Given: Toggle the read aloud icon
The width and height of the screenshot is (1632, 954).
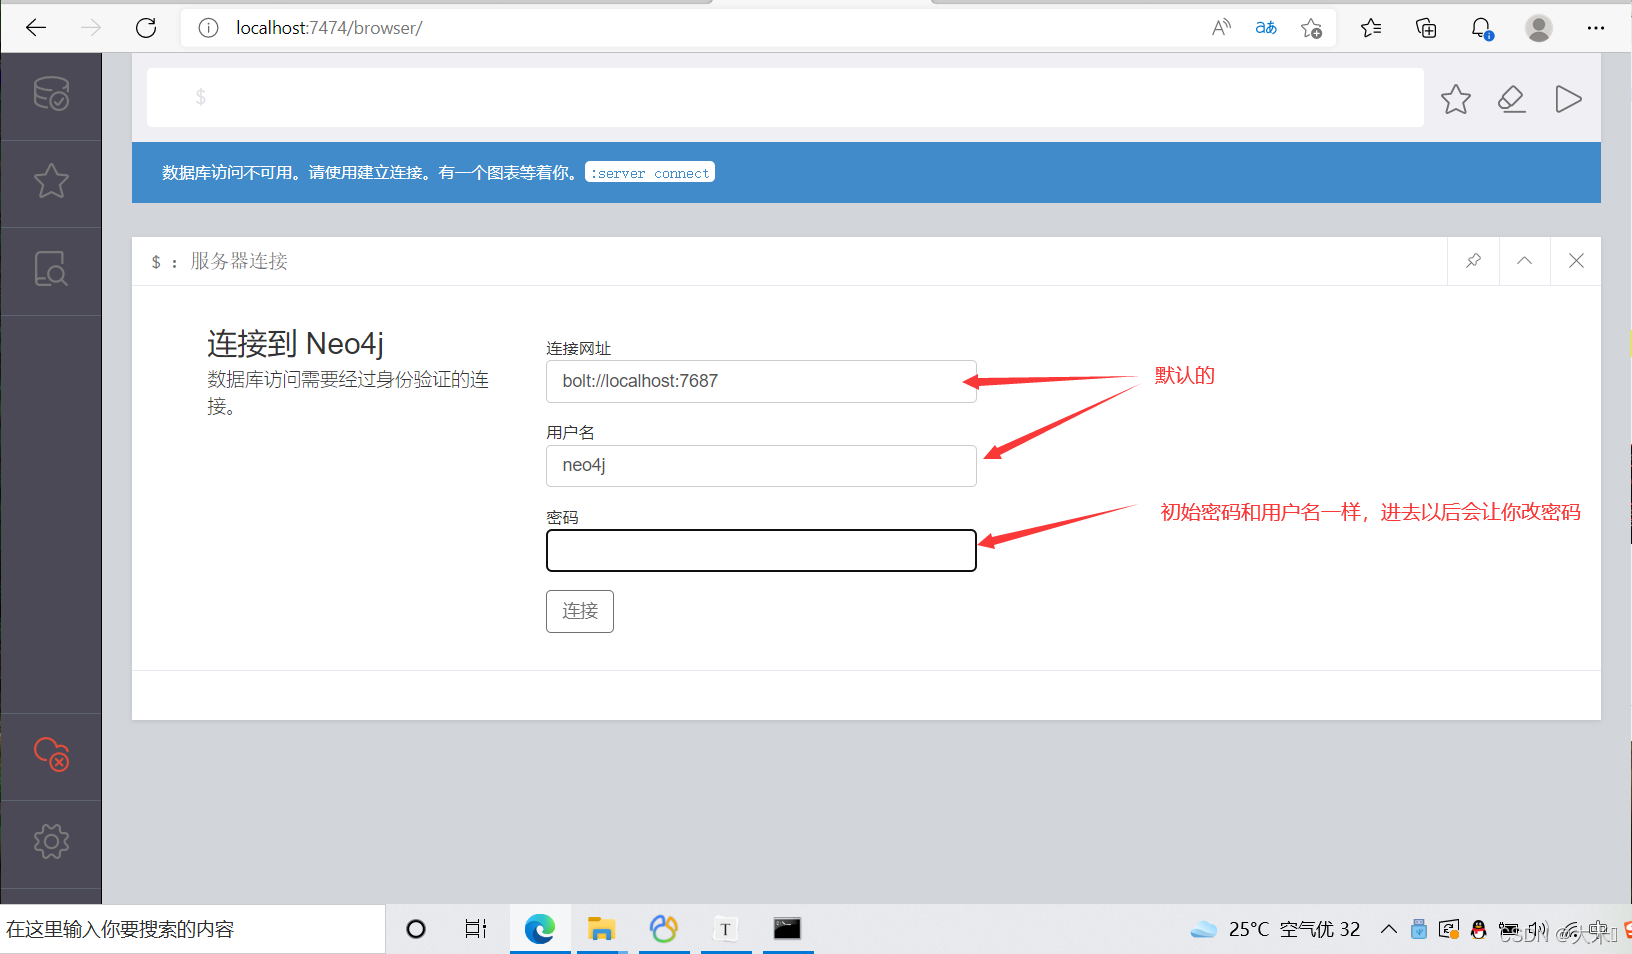Looking at the screenshot, I should [1221, 28].
